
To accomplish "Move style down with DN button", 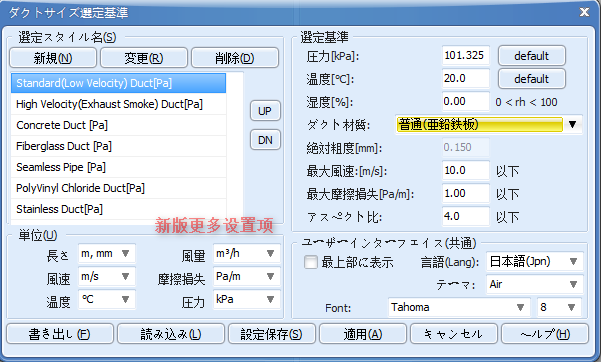I will coord(265,140).
